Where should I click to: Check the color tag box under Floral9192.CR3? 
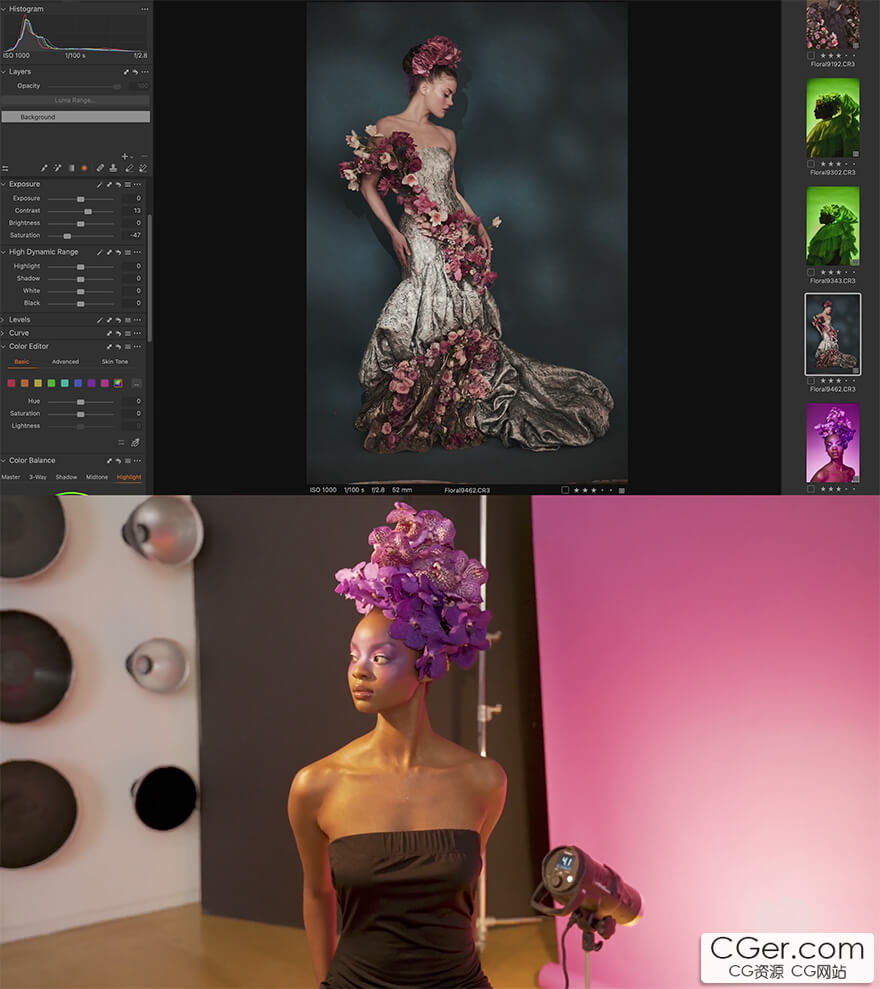click(x=811, y=55)
